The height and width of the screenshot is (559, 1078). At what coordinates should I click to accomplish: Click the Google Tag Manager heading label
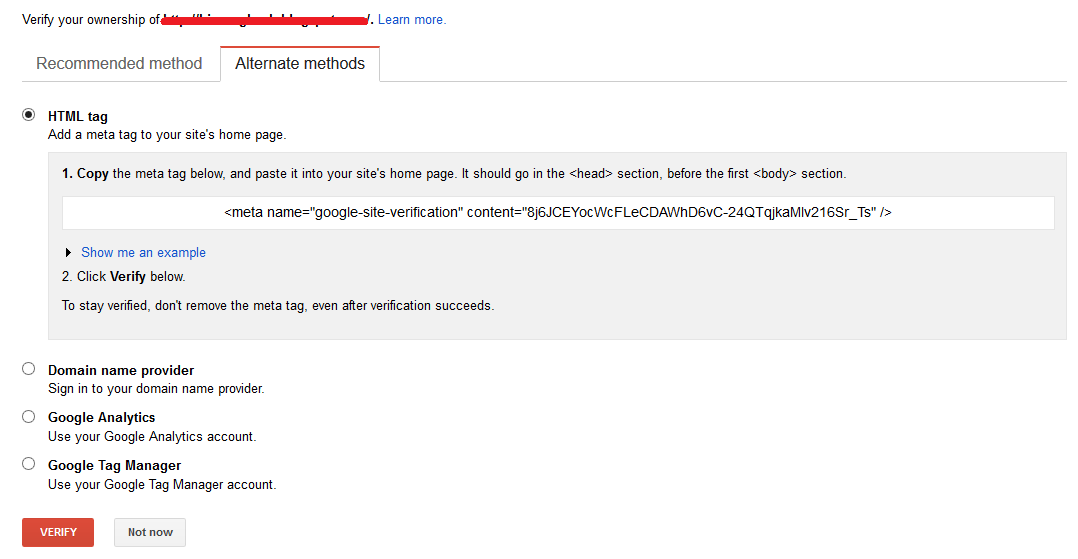click(x=115, y=465)
